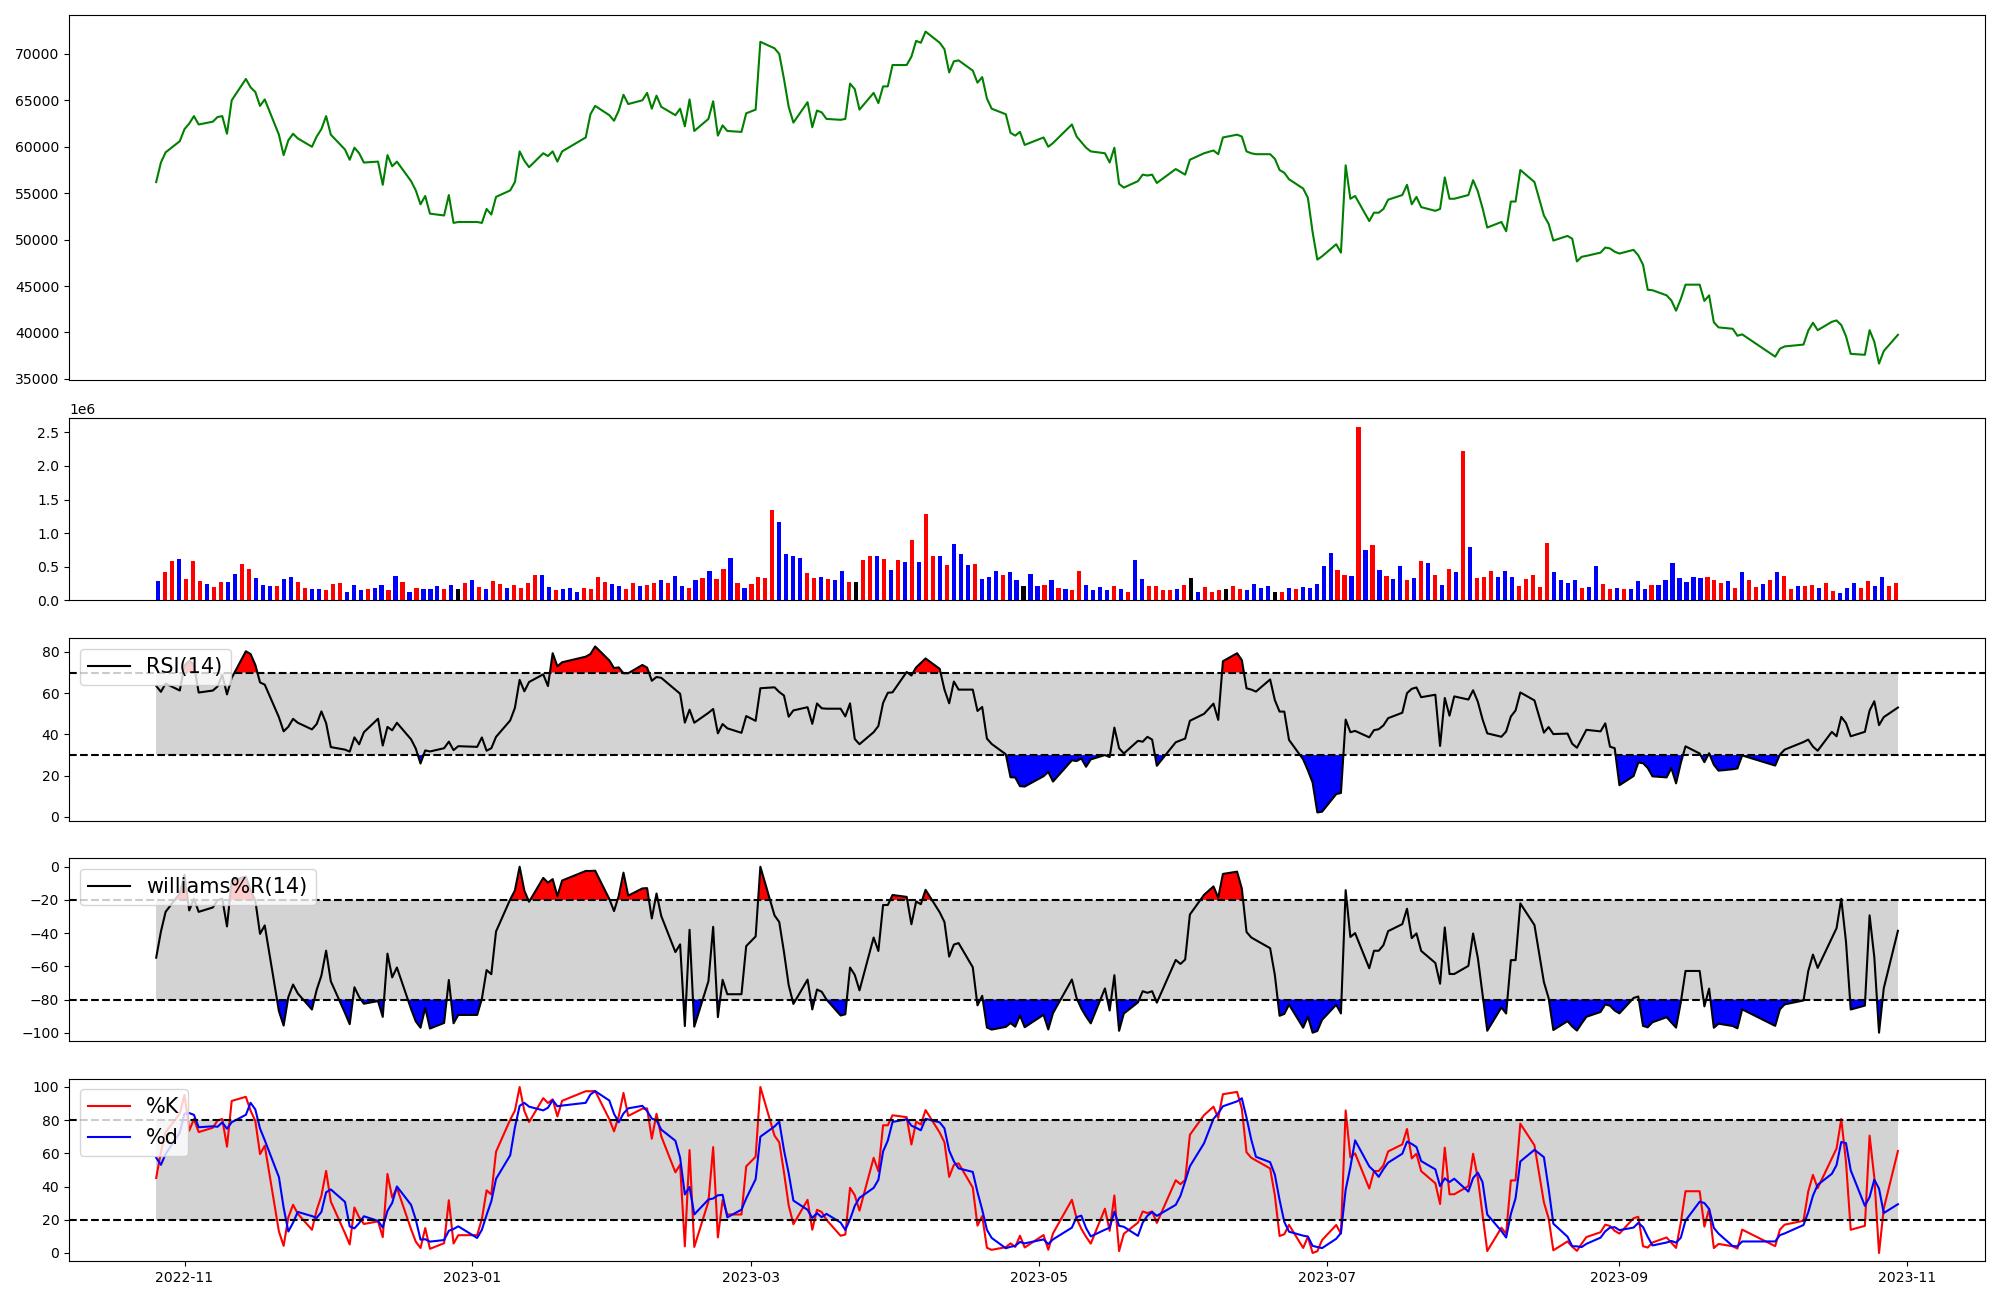Click the tallest red volume bar
The height and width of the screenshot is (1300, 2000).
(x=1358, y=513)
